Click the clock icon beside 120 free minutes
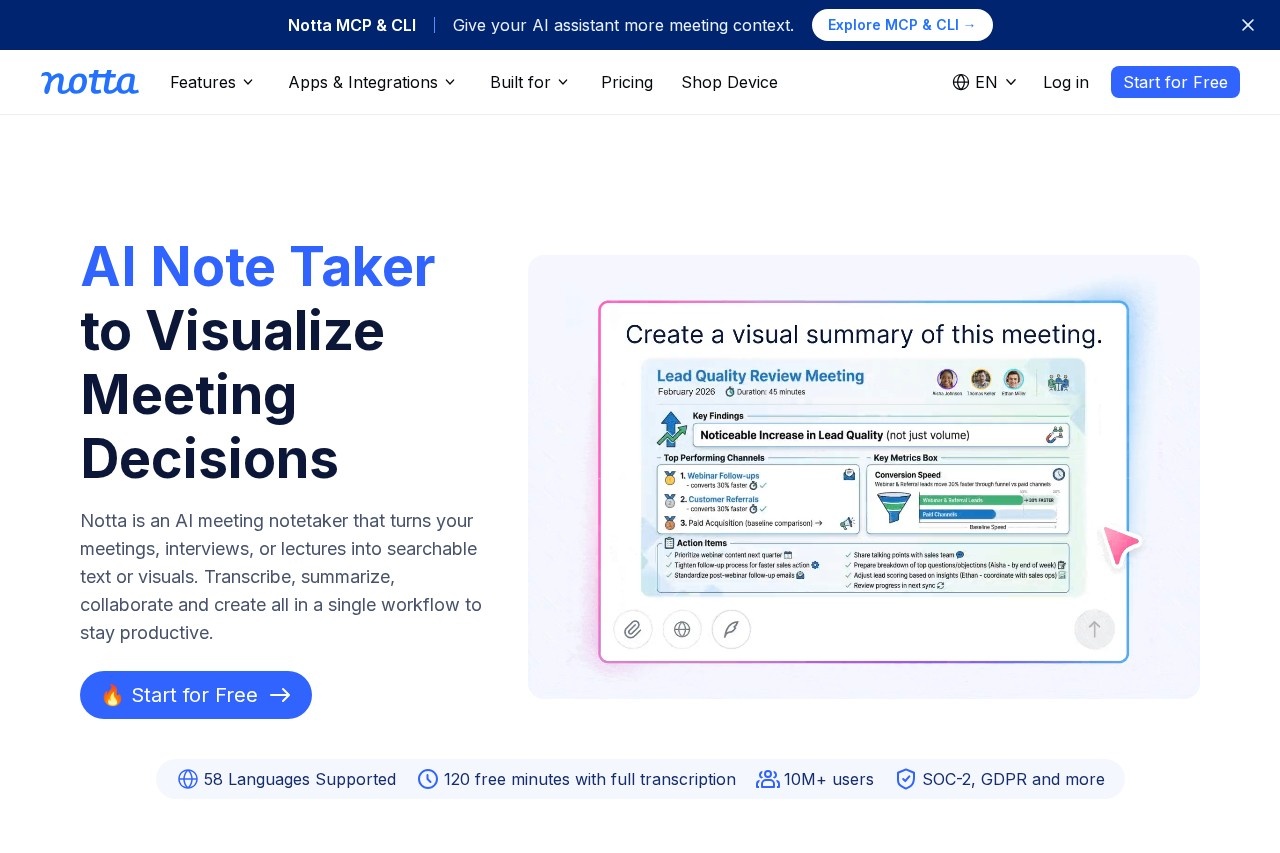This screenshot has height=853, width=1280. [x=428, y=779]
